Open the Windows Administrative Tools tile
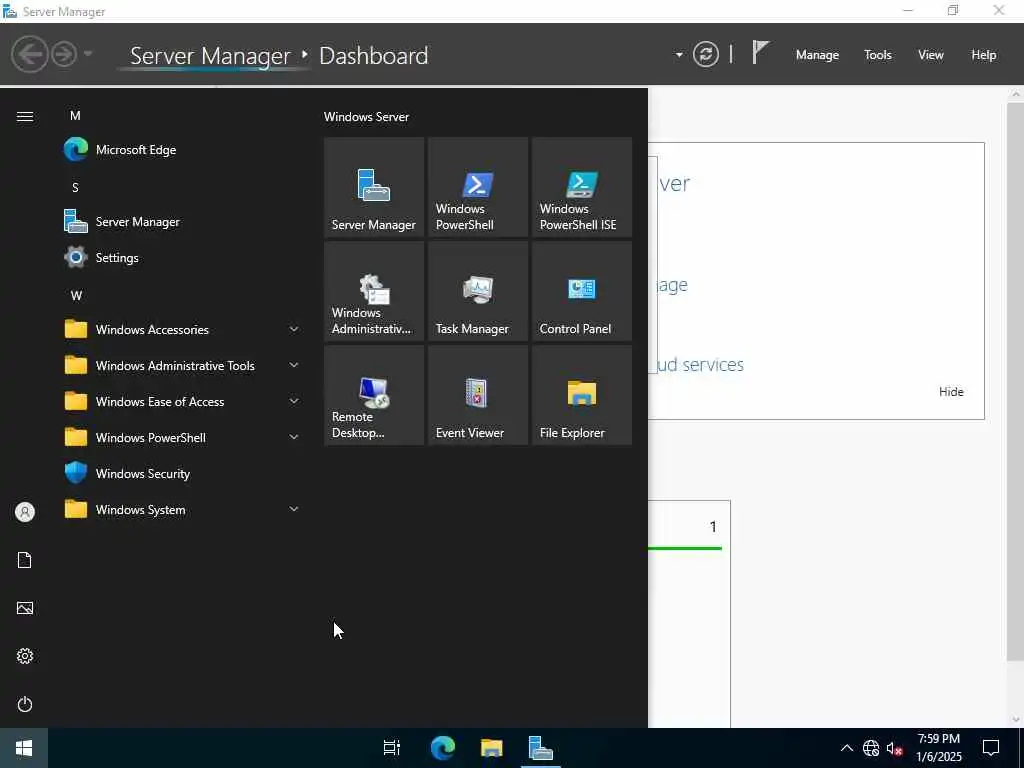This screenshot has height=768, width=1024. pyautogui.click(x=374, y=291)
